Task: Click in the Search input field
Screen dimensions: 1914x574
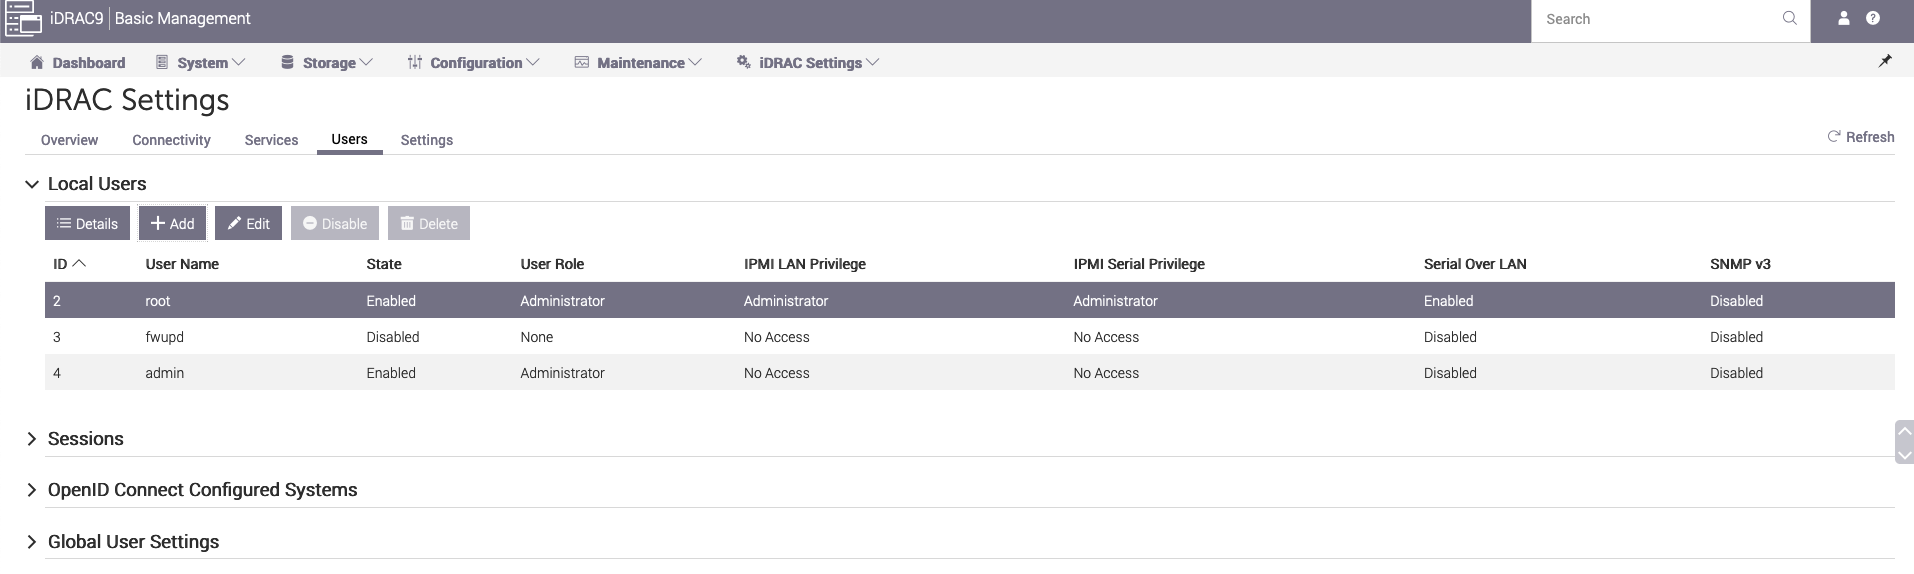Action: click(x=1655, y=20)
